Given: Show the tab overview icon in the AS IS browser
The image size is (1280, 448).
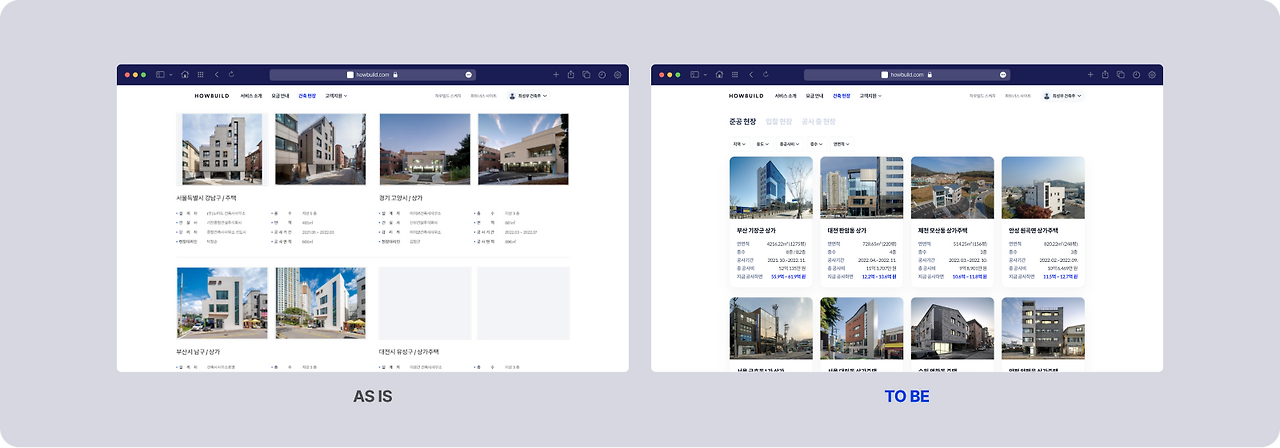Looking at the screenshot, I should point(587,74).
